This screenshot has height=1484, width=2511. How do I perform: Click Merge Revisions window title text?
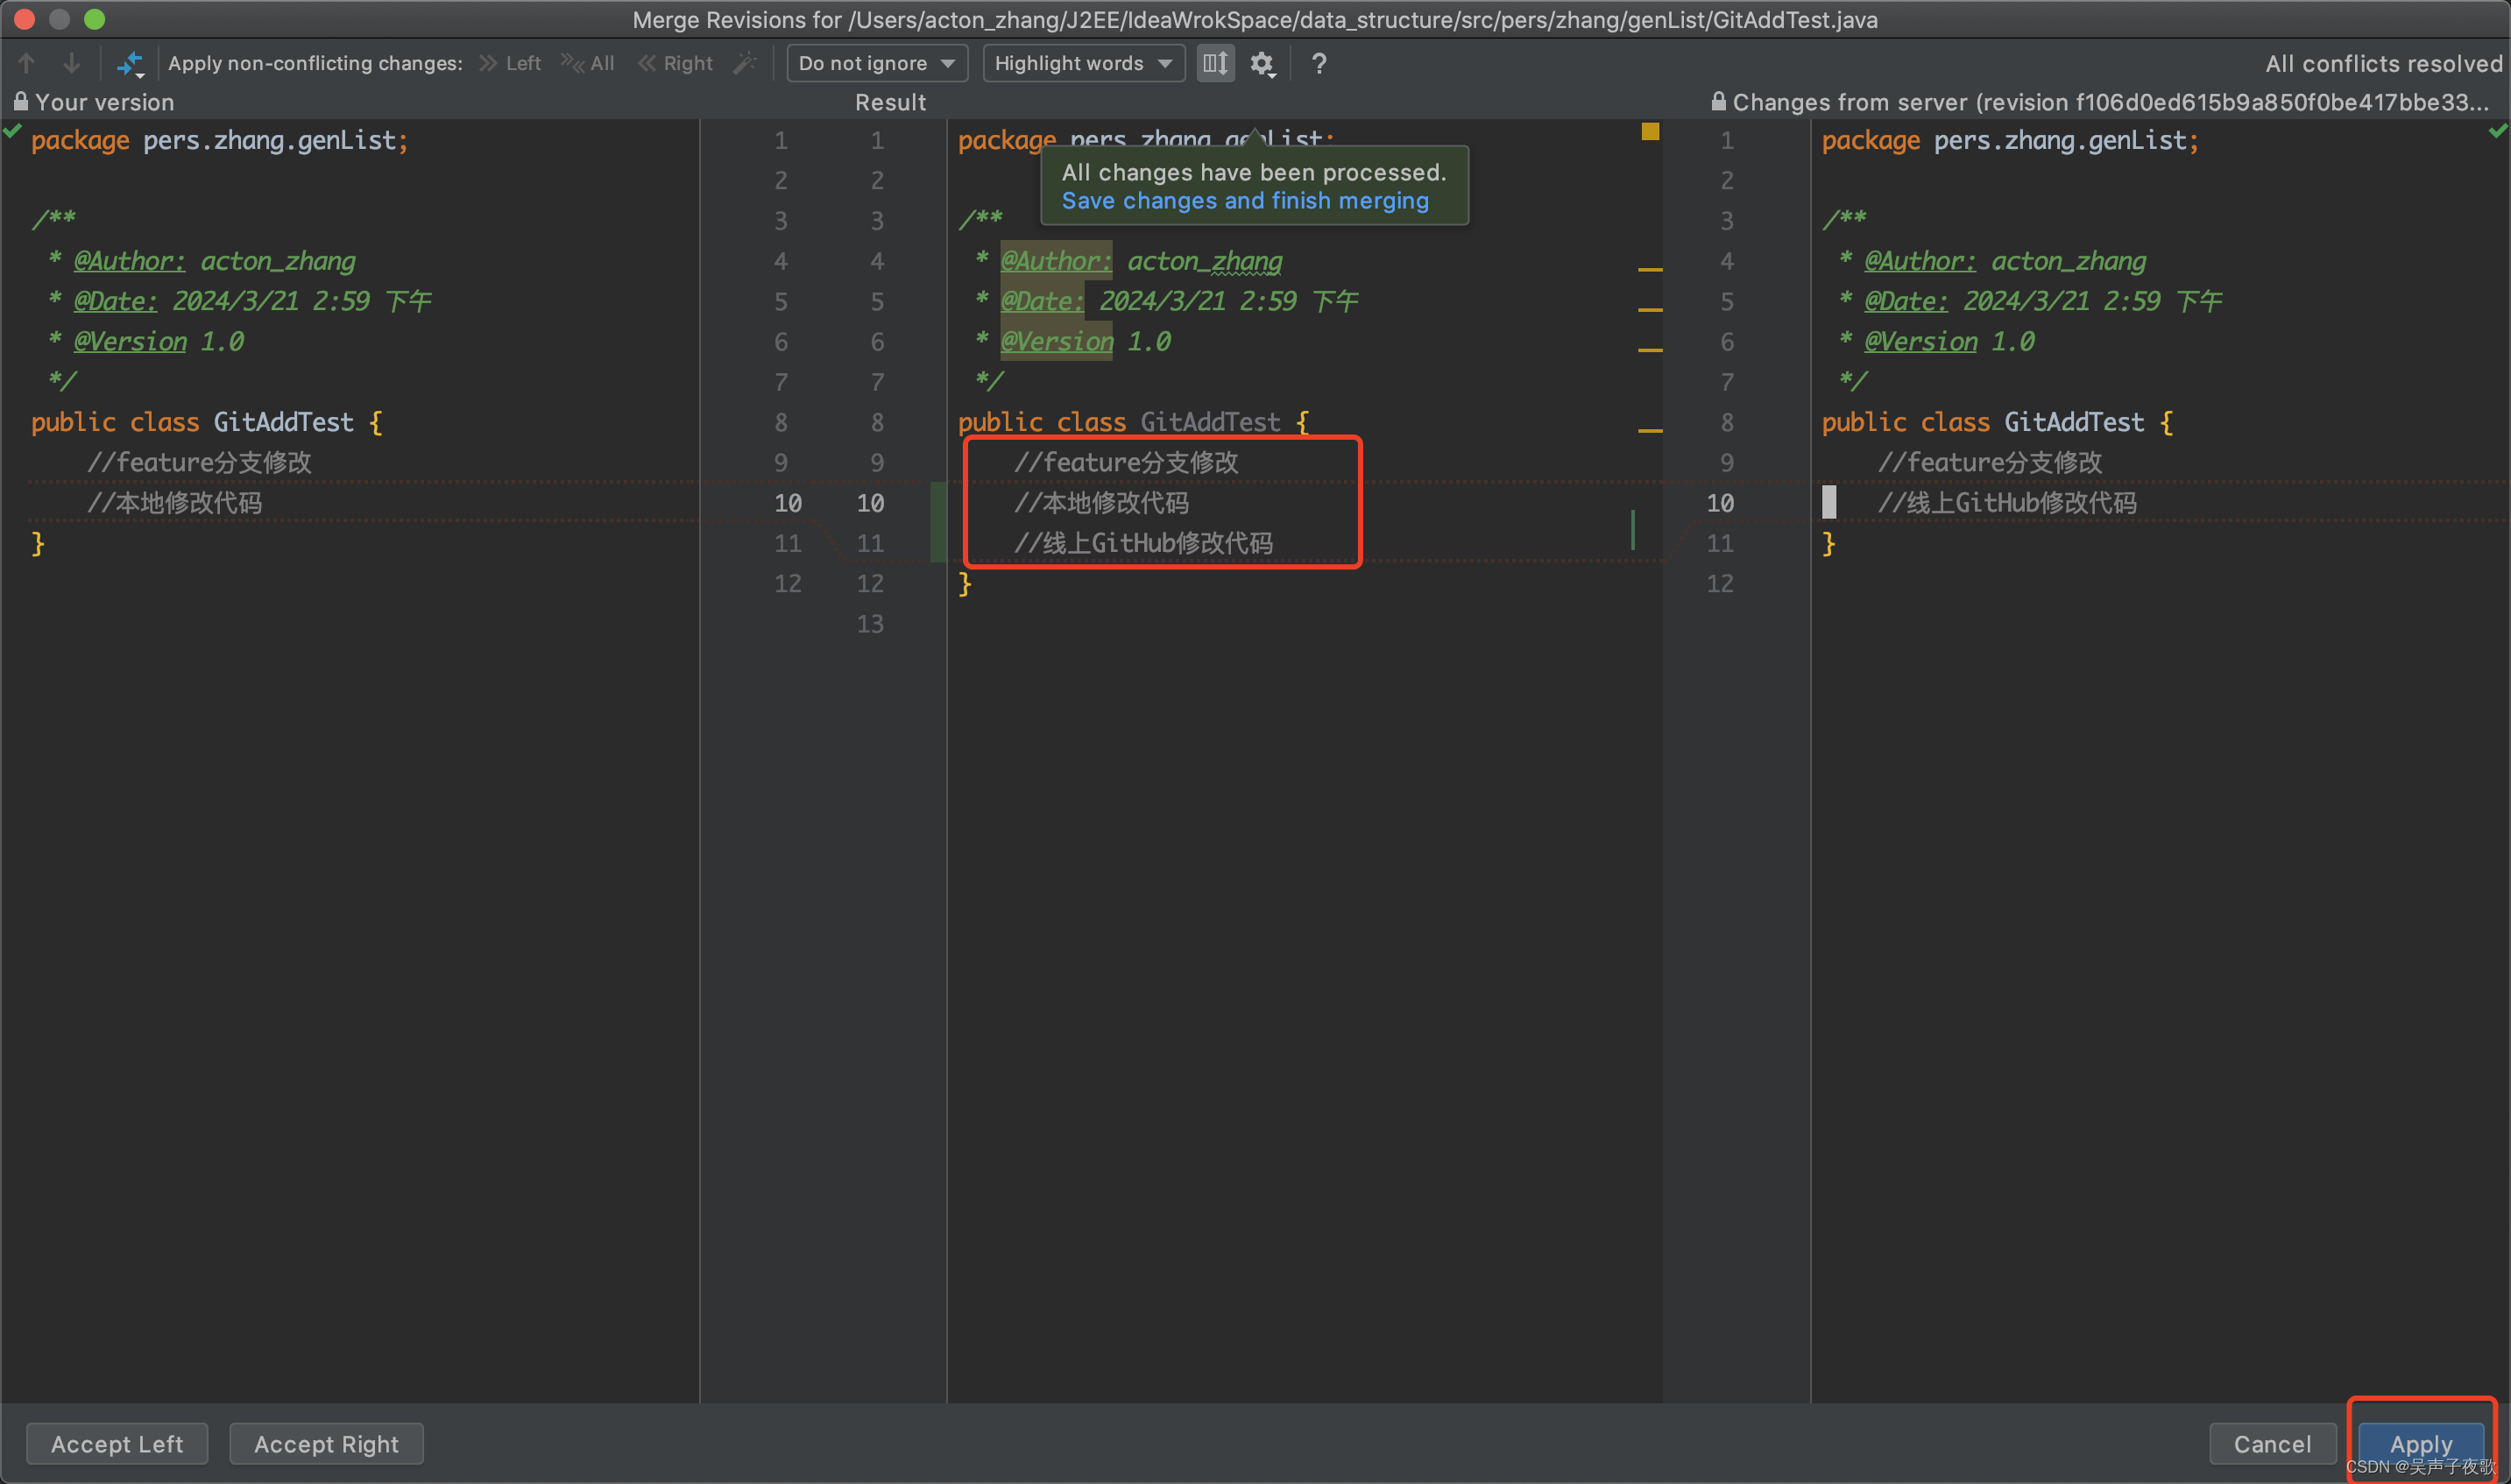(x=1255, y=20)
